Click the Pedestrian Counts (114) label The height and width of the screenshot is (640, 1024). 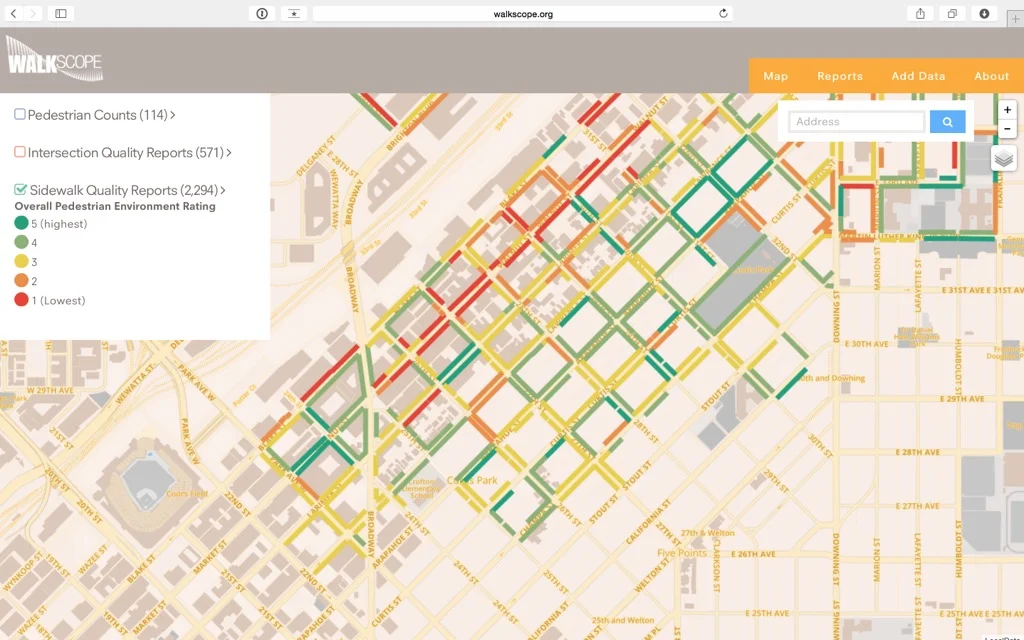pos(97,115)
